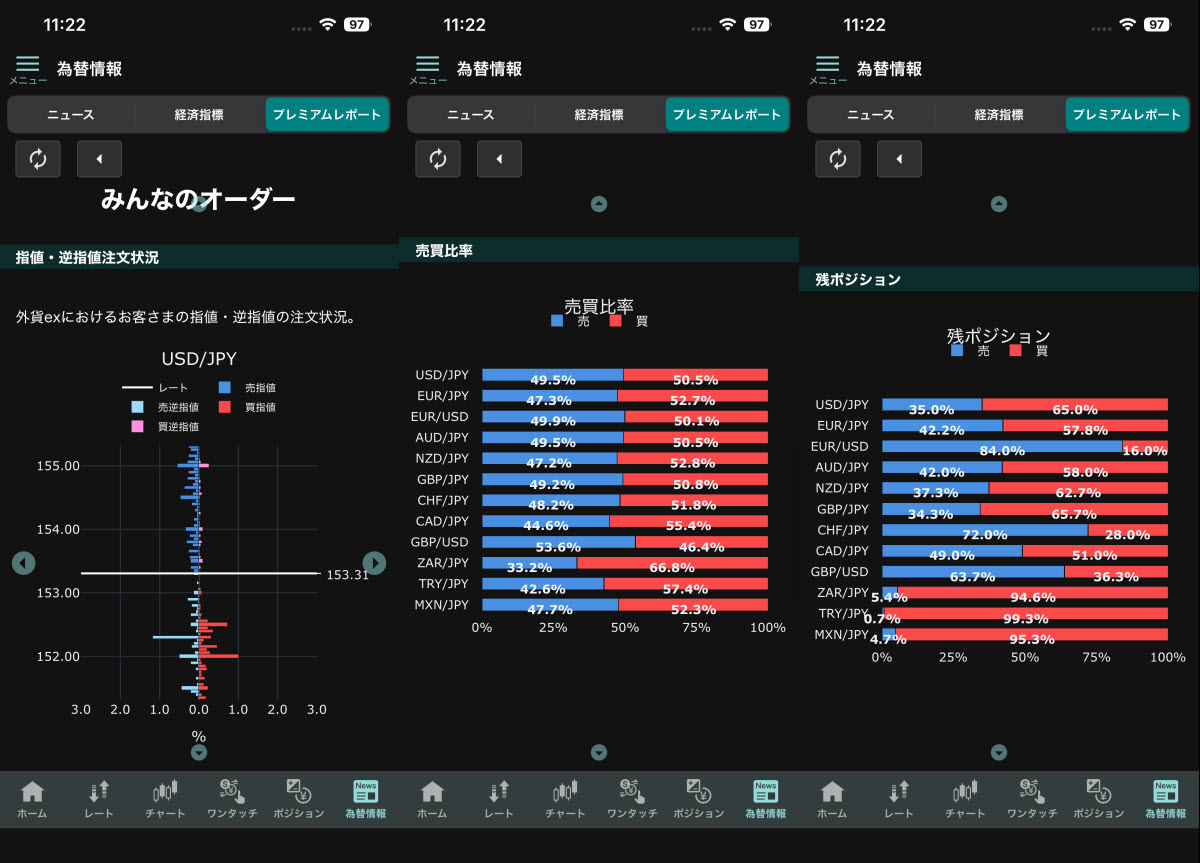Switch to ニュース tab on the みんなのオーダー screen
Image resolution: width=1200 pixels, height=863 pixels.
pos(71,115)
